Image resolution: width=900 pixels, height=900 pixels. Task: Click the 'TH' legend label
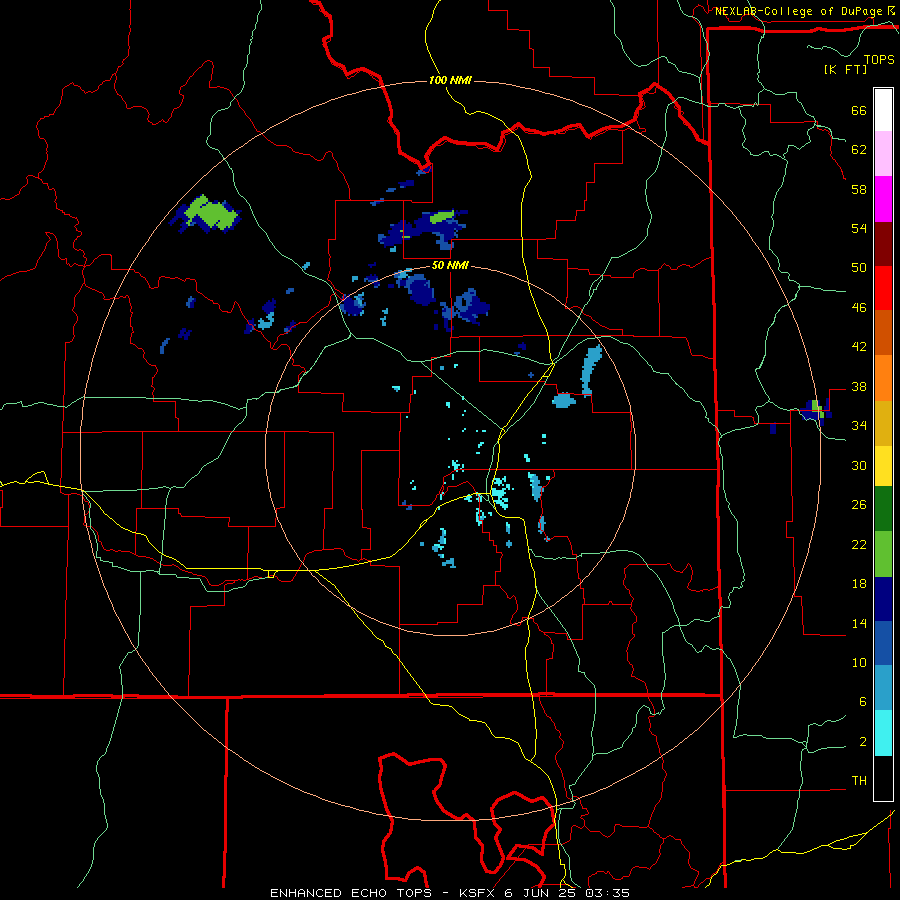point(859,781)
